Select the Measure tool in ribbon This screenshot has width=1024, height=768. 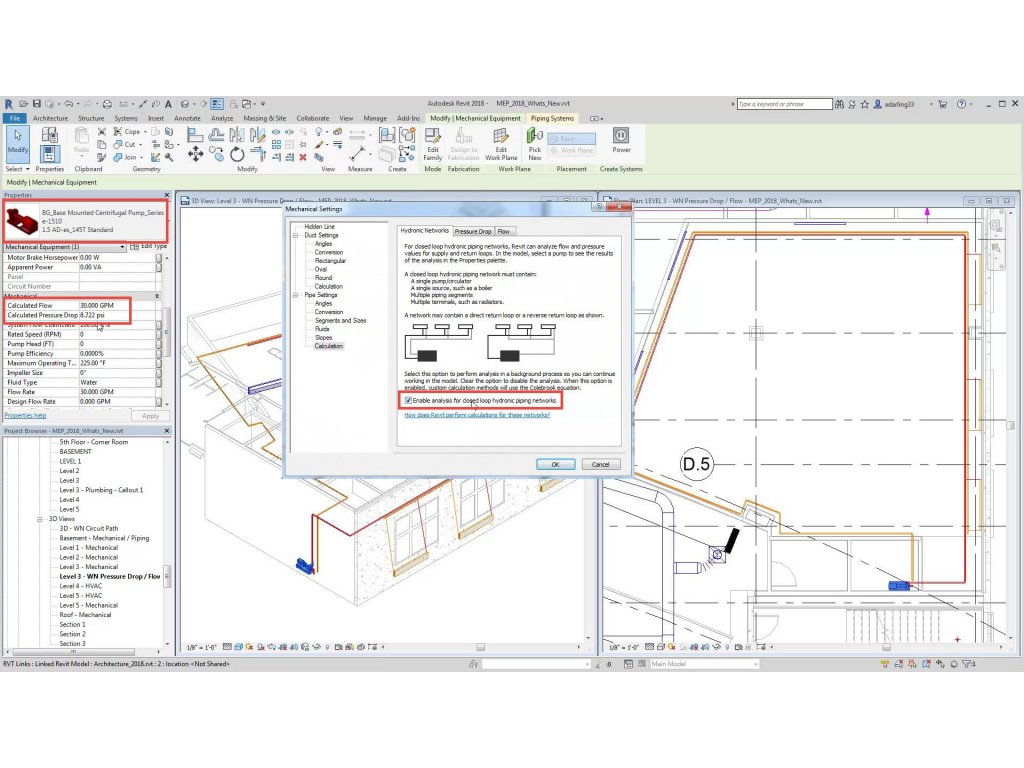357,154
